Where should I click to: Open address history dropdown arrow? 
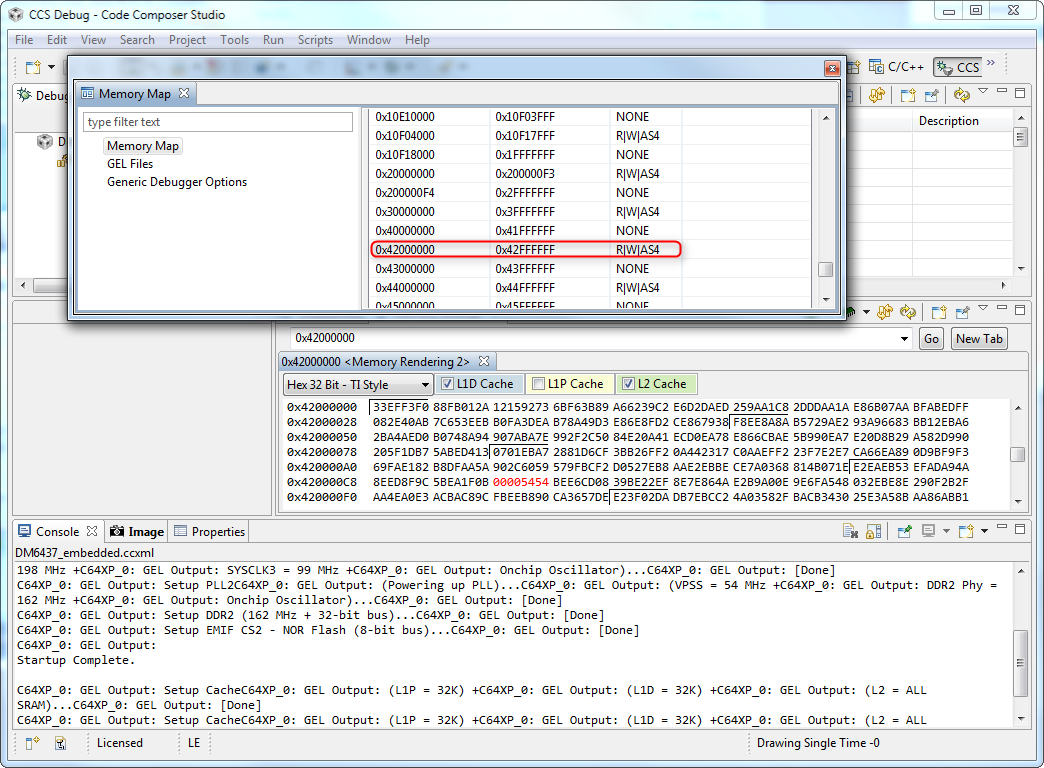point(904,338)
